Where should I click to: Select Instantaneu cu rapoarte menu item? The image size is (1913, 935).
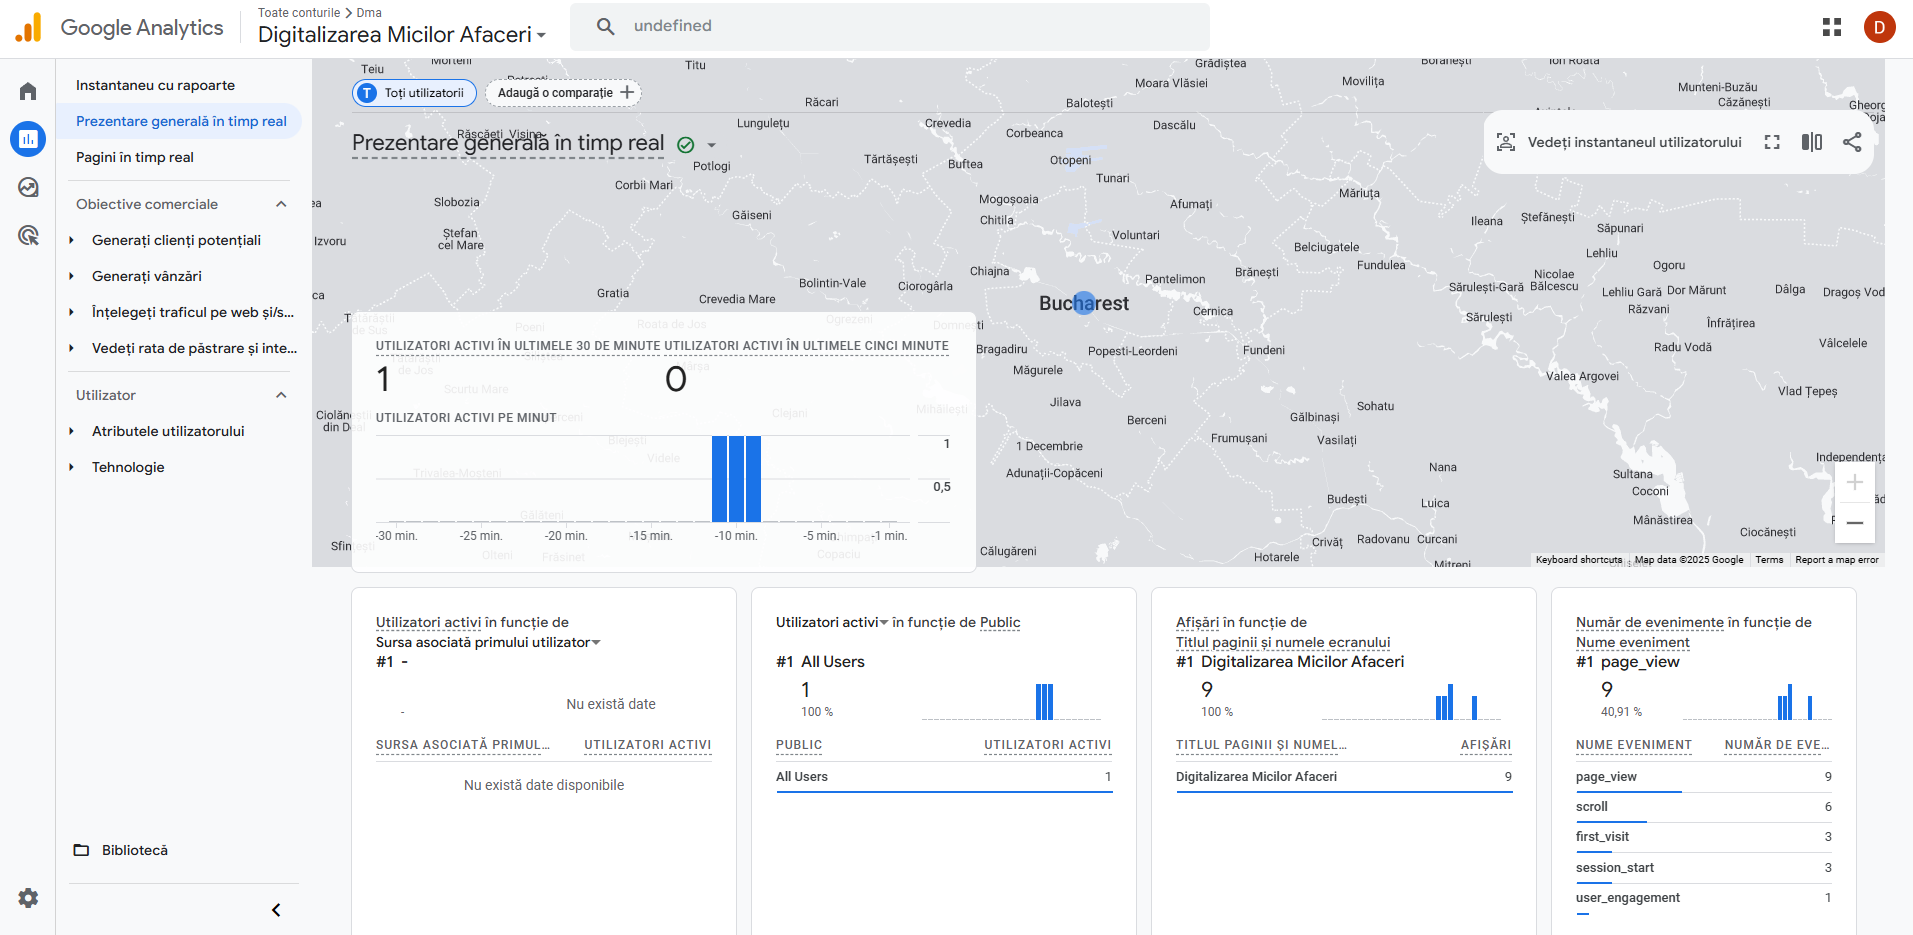155,85
